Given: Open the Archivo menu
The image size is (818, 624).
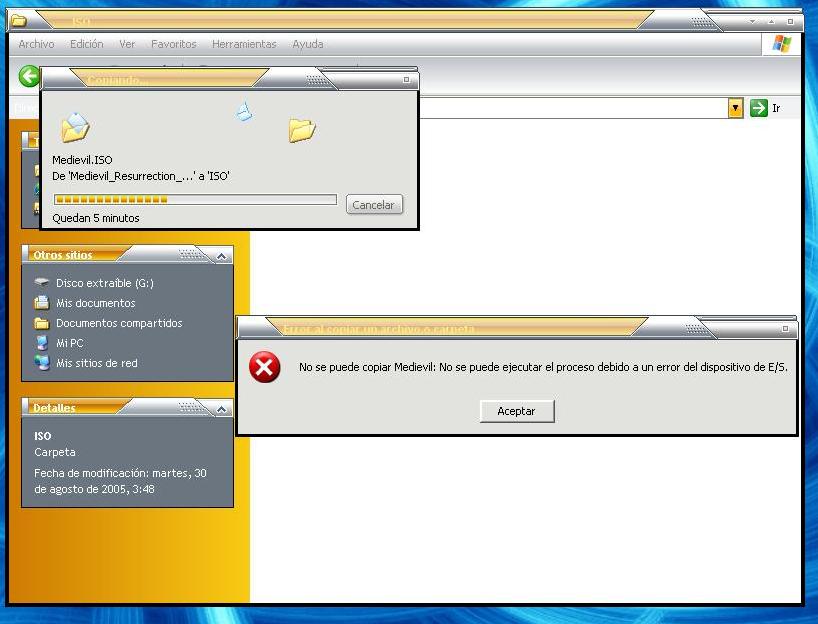Looking at the screenshot, I should coord(37,44).
